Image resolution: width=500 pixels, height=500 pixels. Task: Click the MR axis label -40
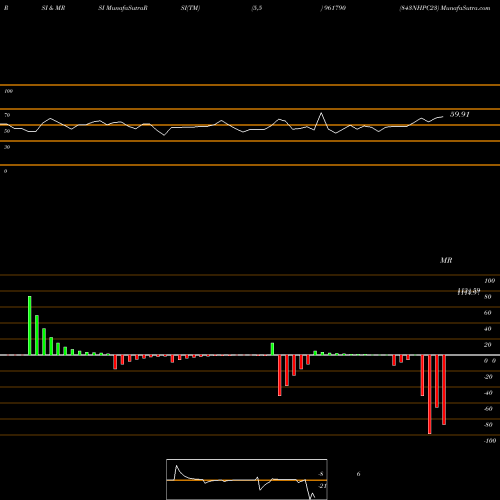coord(488,393)
